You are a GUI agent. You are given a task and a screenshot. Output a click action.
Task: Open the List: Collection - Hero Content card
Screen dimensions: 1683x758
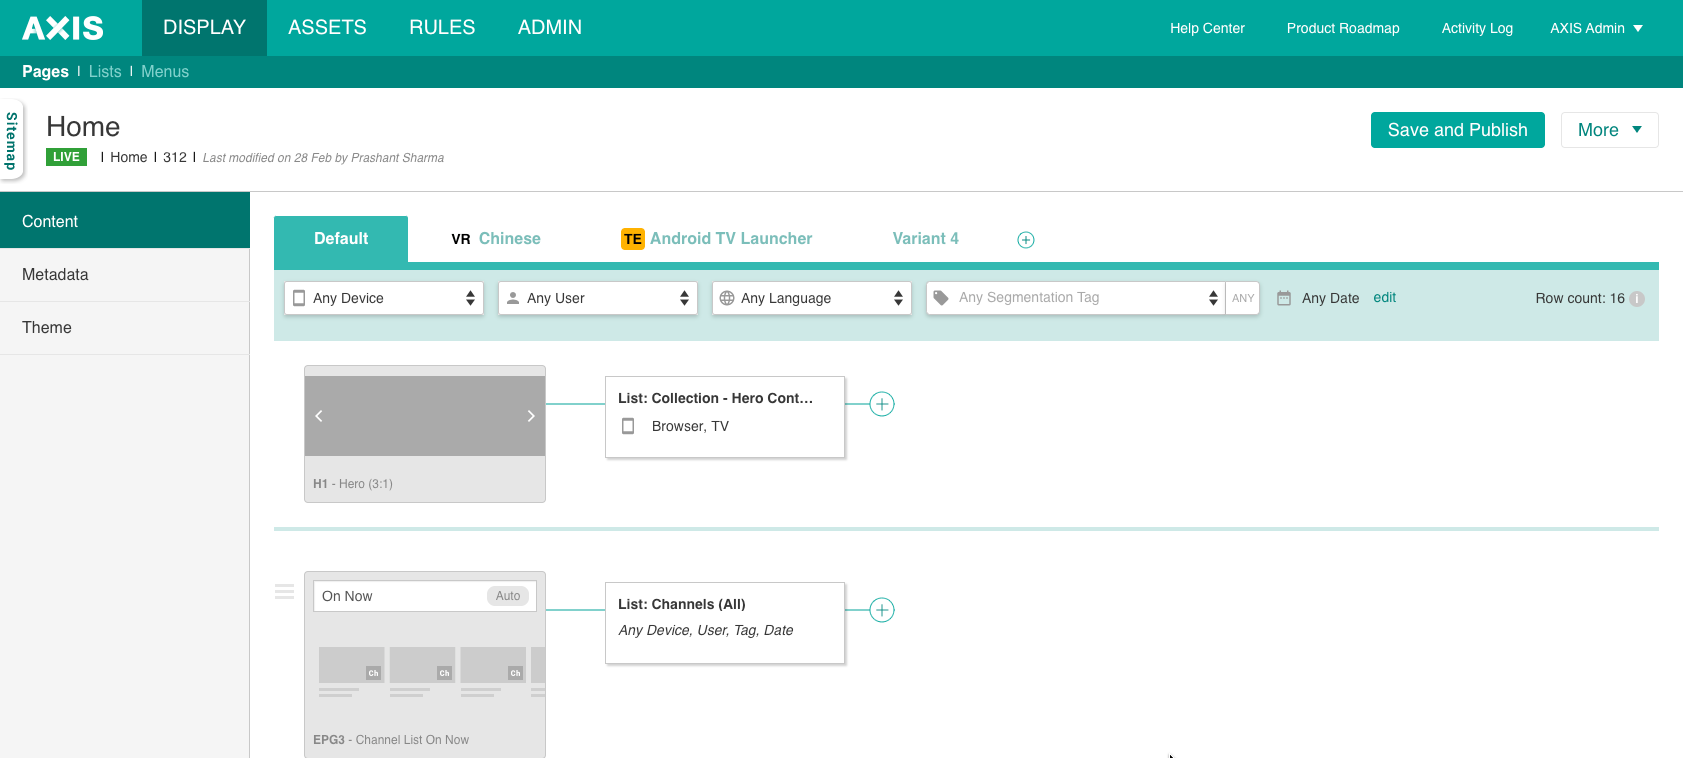pos(725,417)
